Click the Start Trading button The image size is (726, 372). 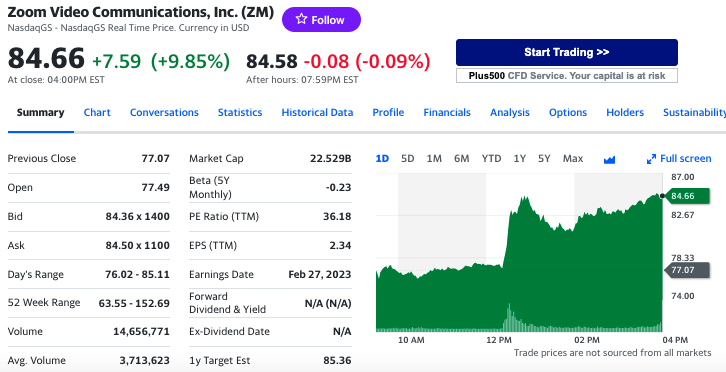[567, 52]
